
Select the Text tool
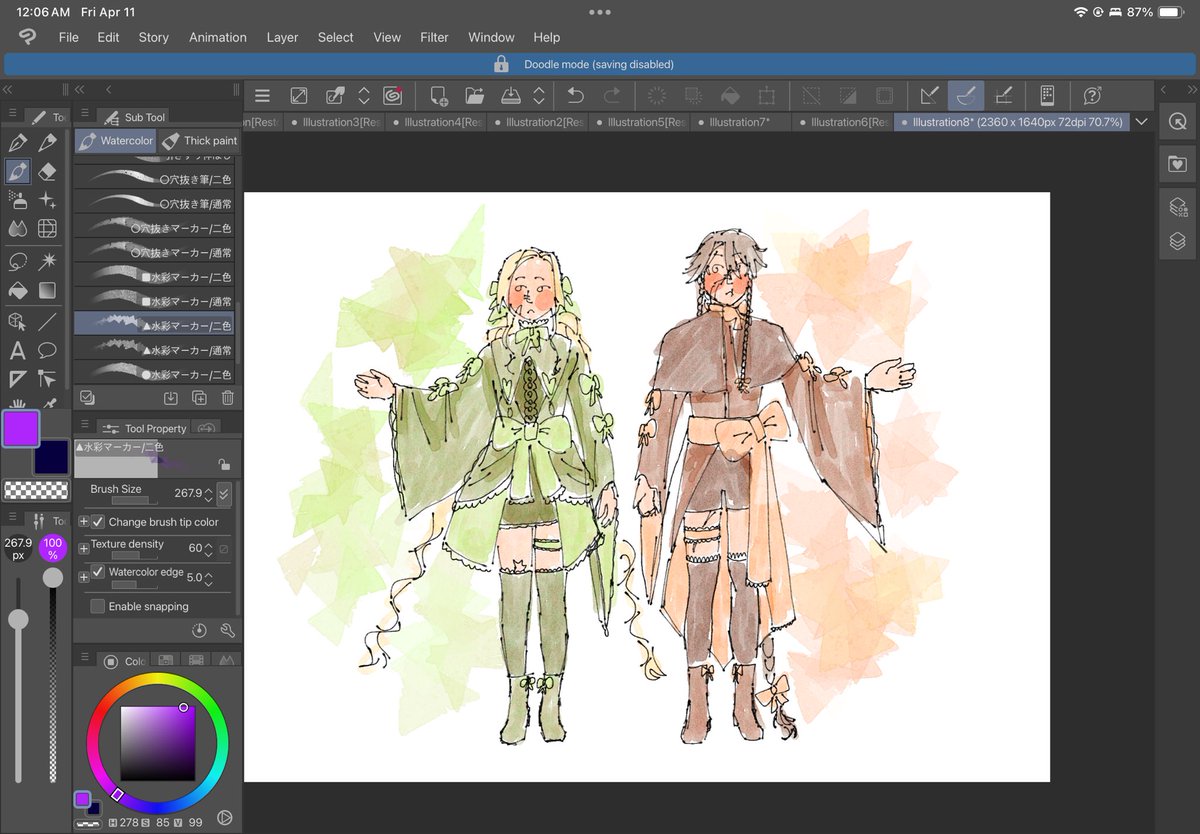tap(18, 350)
